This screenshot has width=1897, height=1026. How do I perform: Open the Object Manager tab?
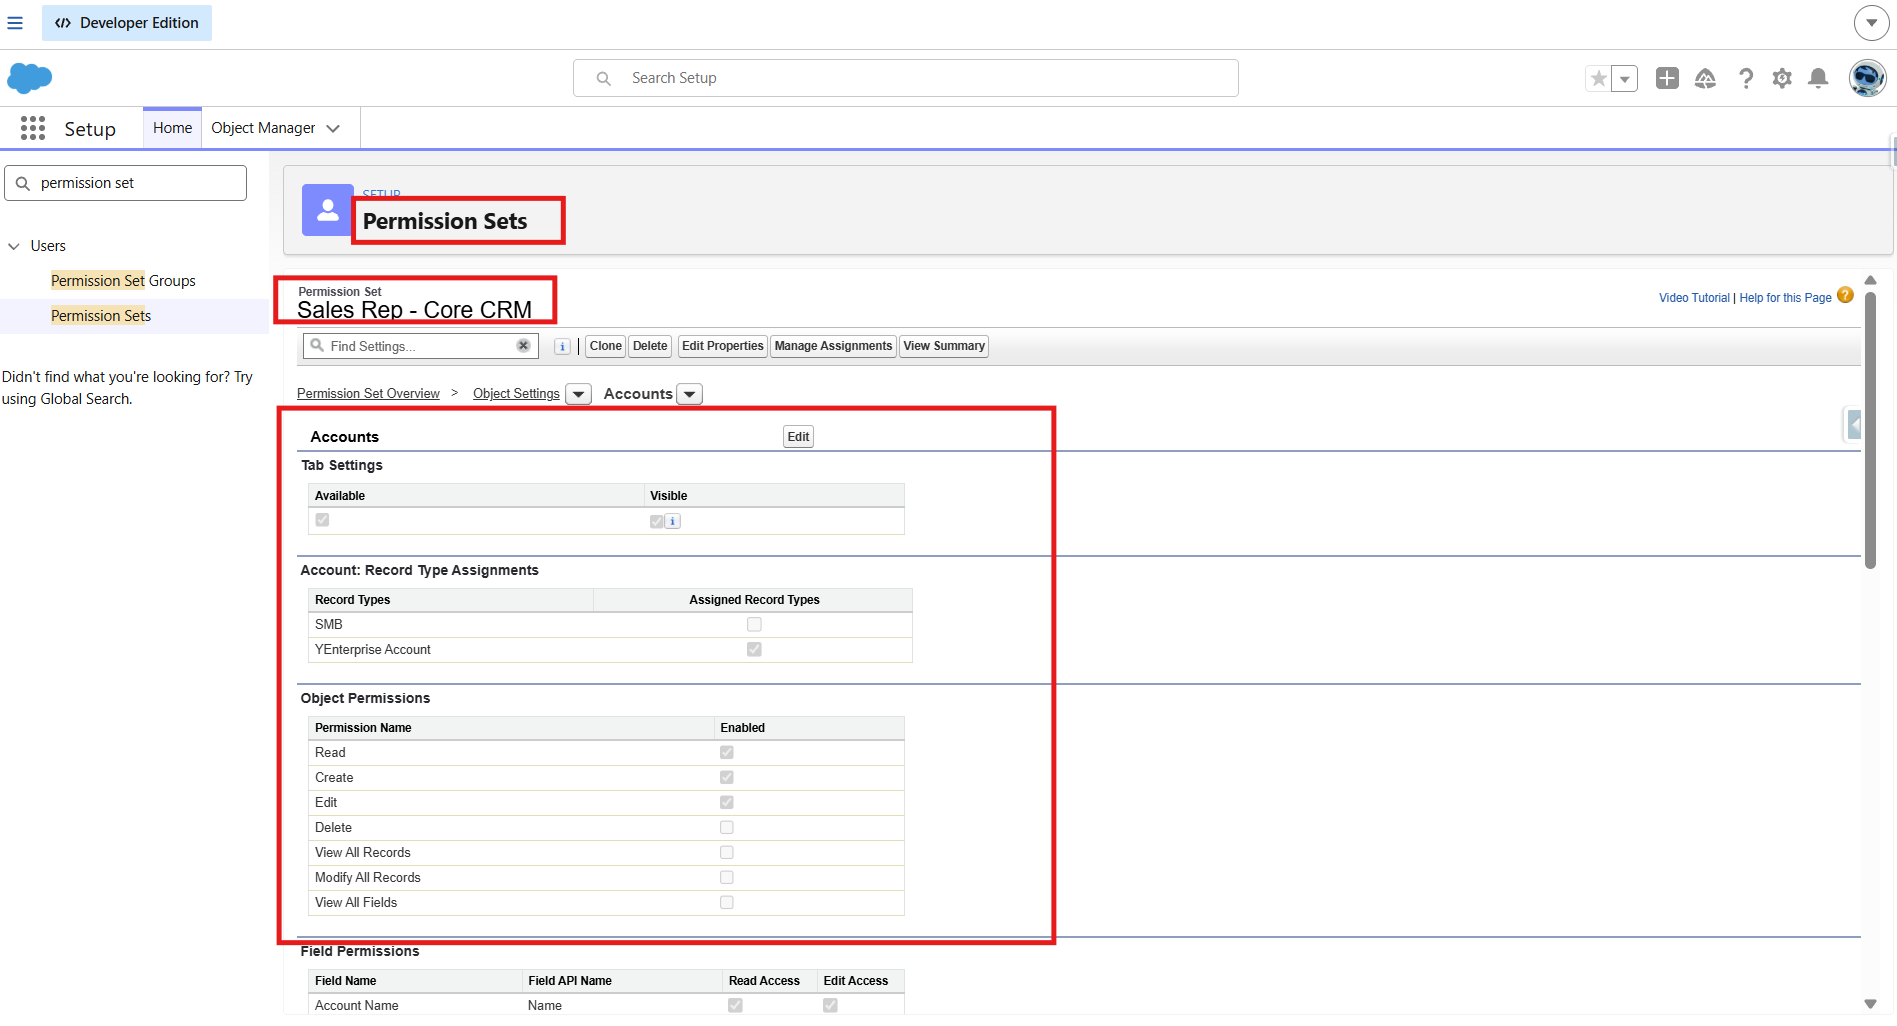263,128
